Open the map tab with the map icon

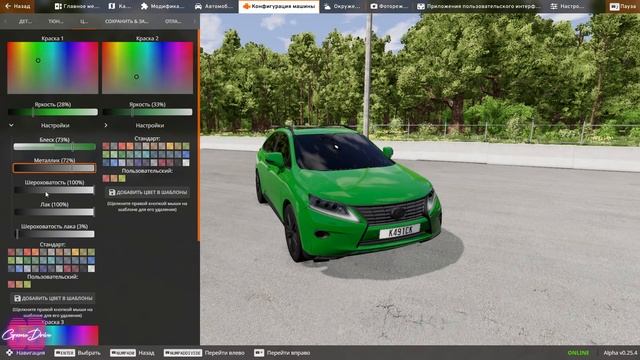pos(120,6)
